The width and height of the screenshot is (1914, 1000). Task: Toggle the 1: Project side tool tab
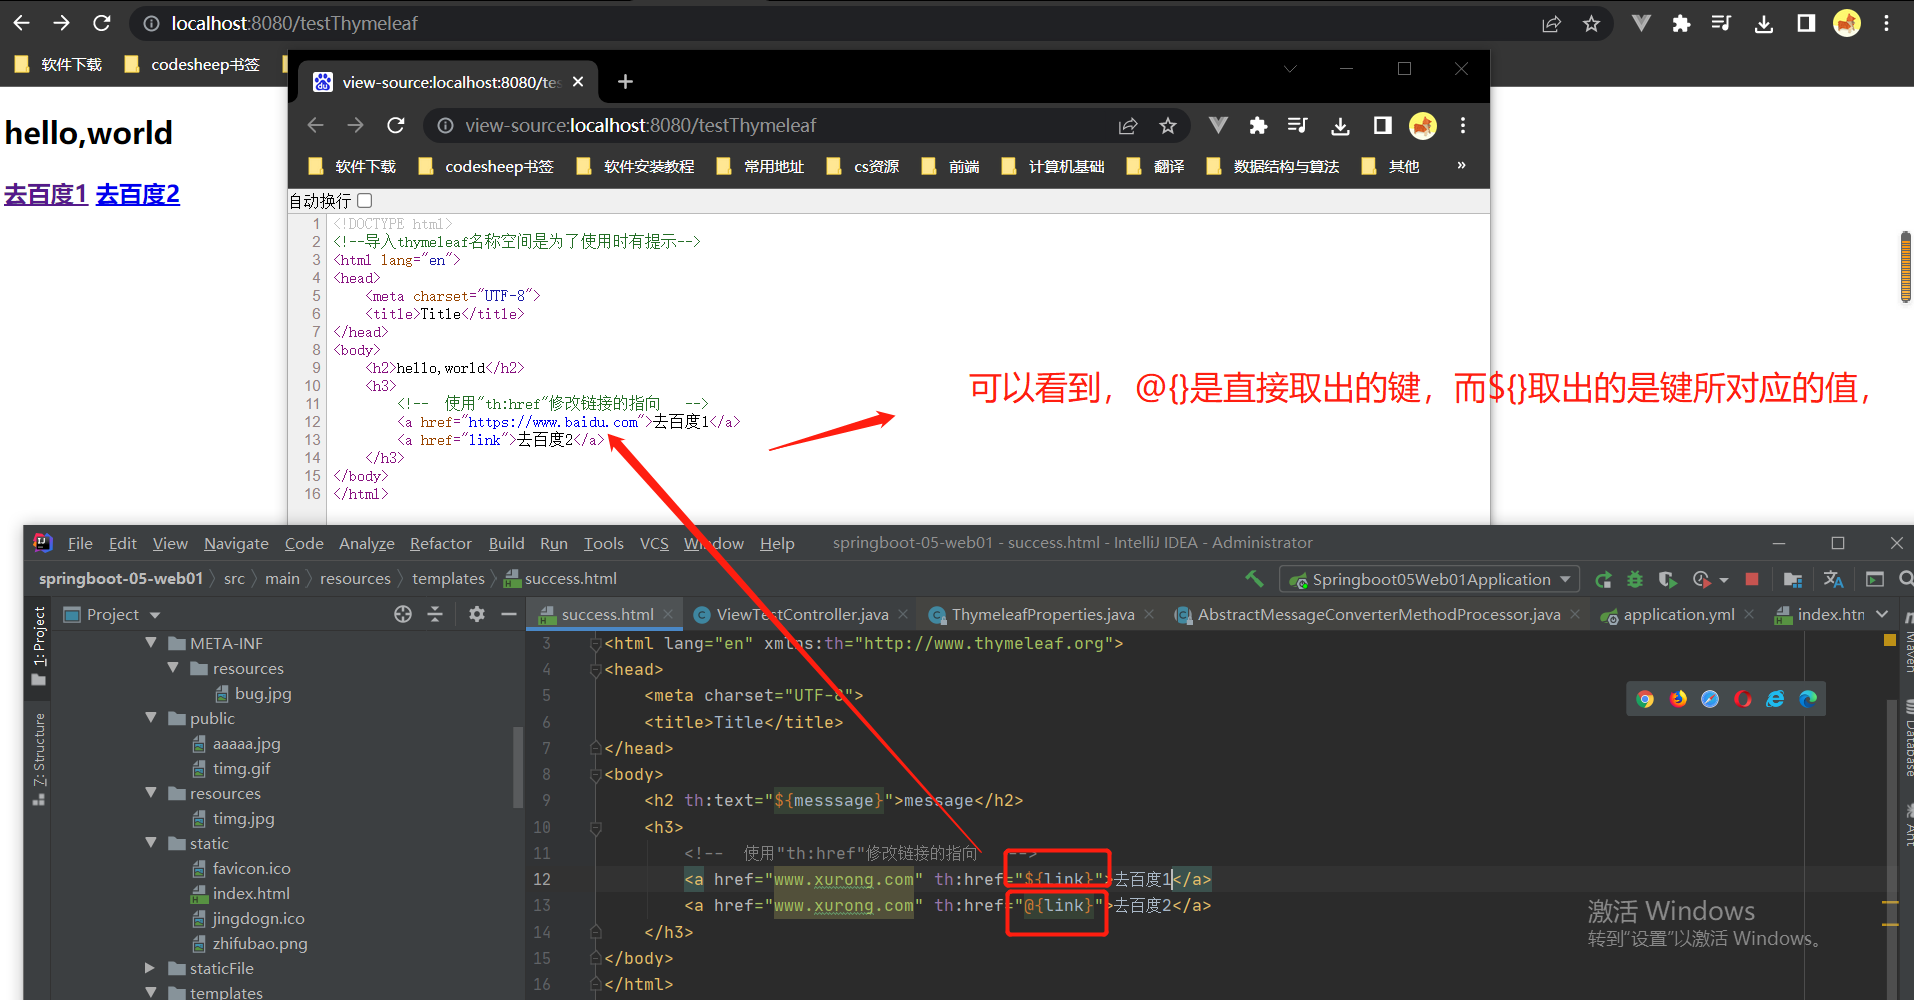click(x=39, y=646)
